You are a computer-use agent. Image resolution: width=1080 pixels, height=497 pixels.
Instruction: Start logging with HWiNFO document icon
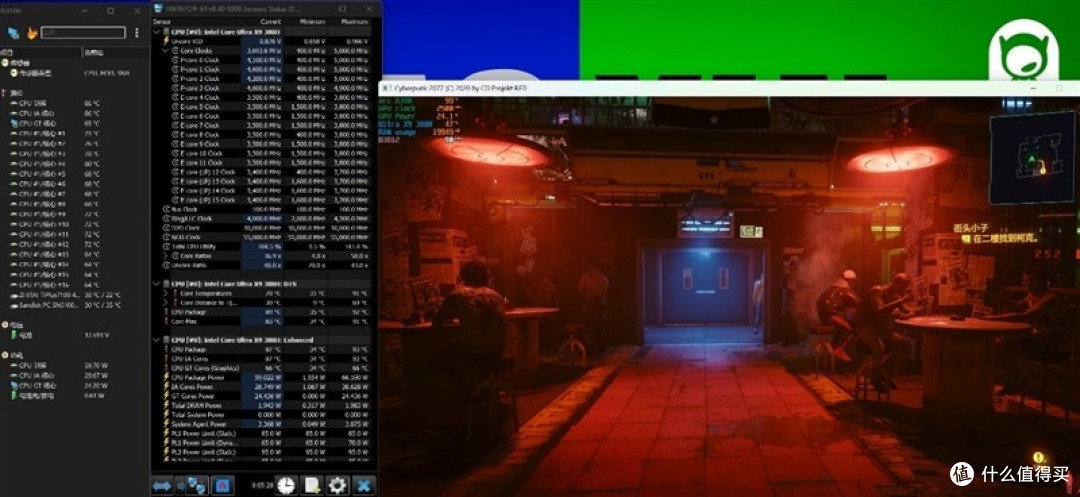click(312, 485)
